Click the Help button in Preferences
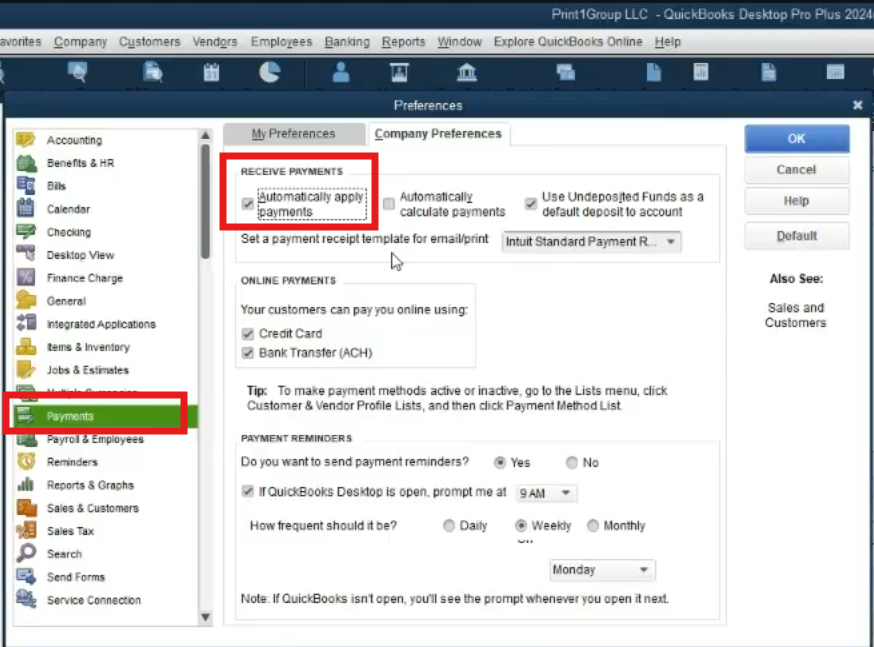874x647 pixels. (797, 201)
